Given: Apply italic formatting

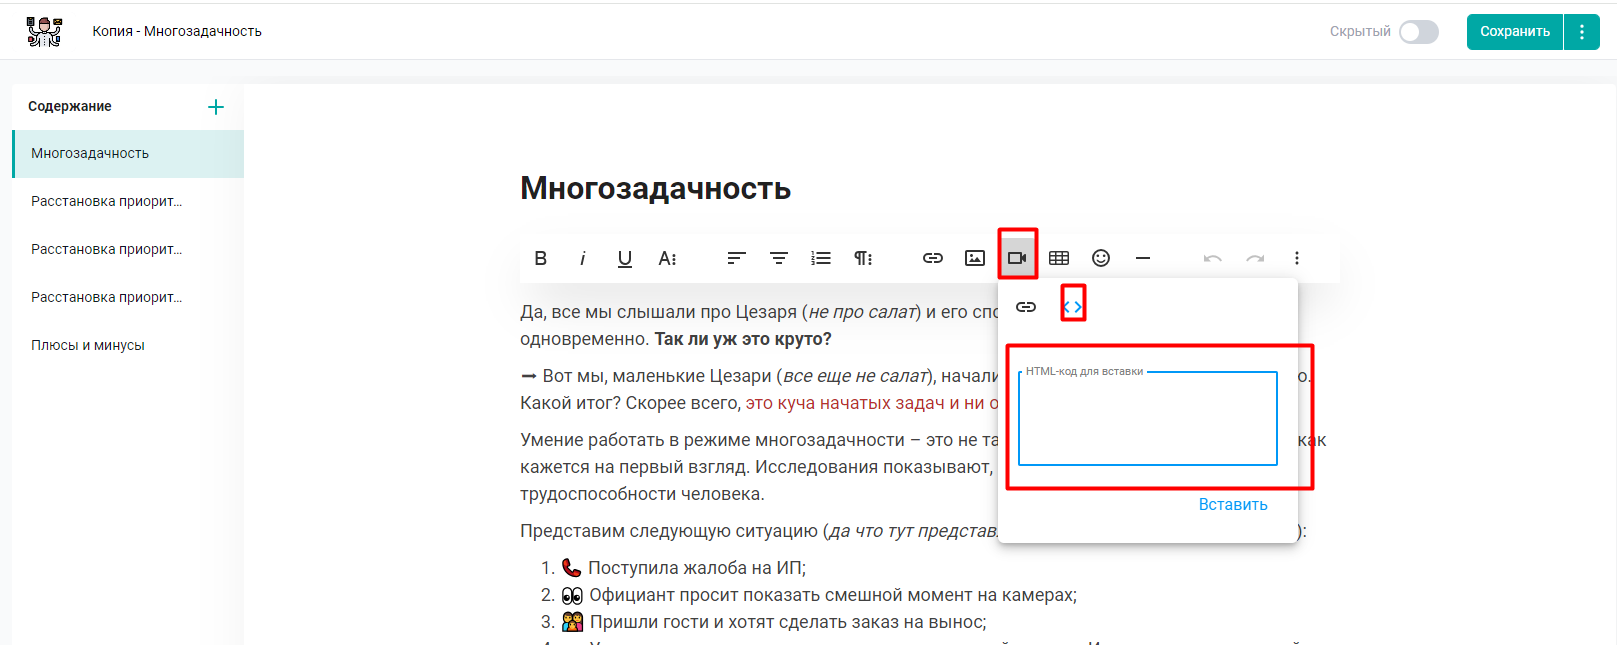Looking at the screenshot, I should point(582,258).
